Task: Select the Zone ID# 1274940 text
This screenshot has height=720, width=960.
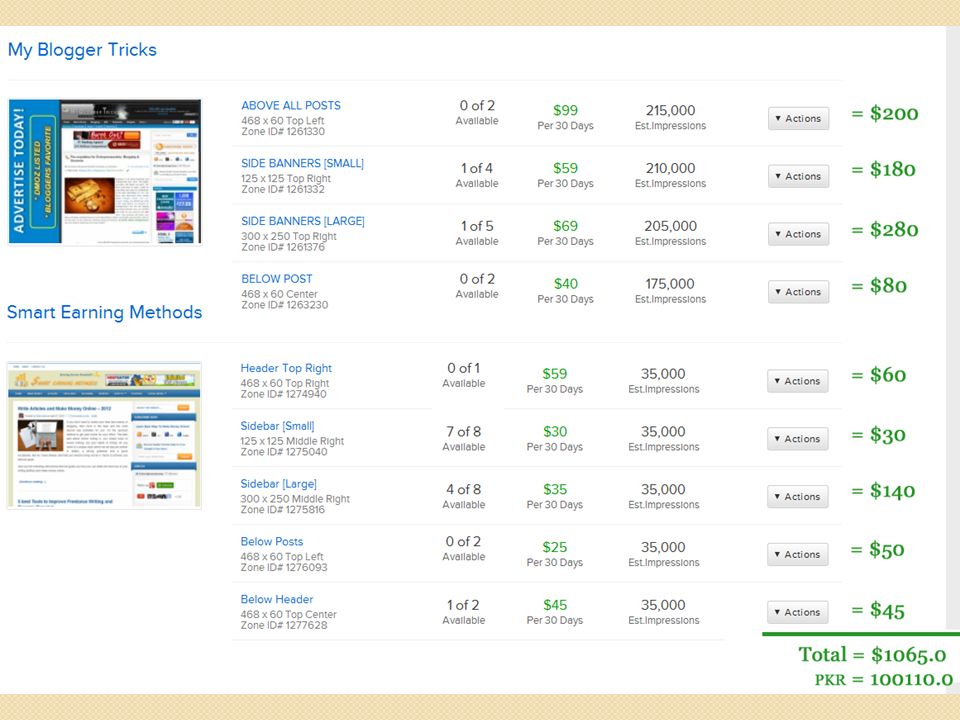Action: coord(283,394)
